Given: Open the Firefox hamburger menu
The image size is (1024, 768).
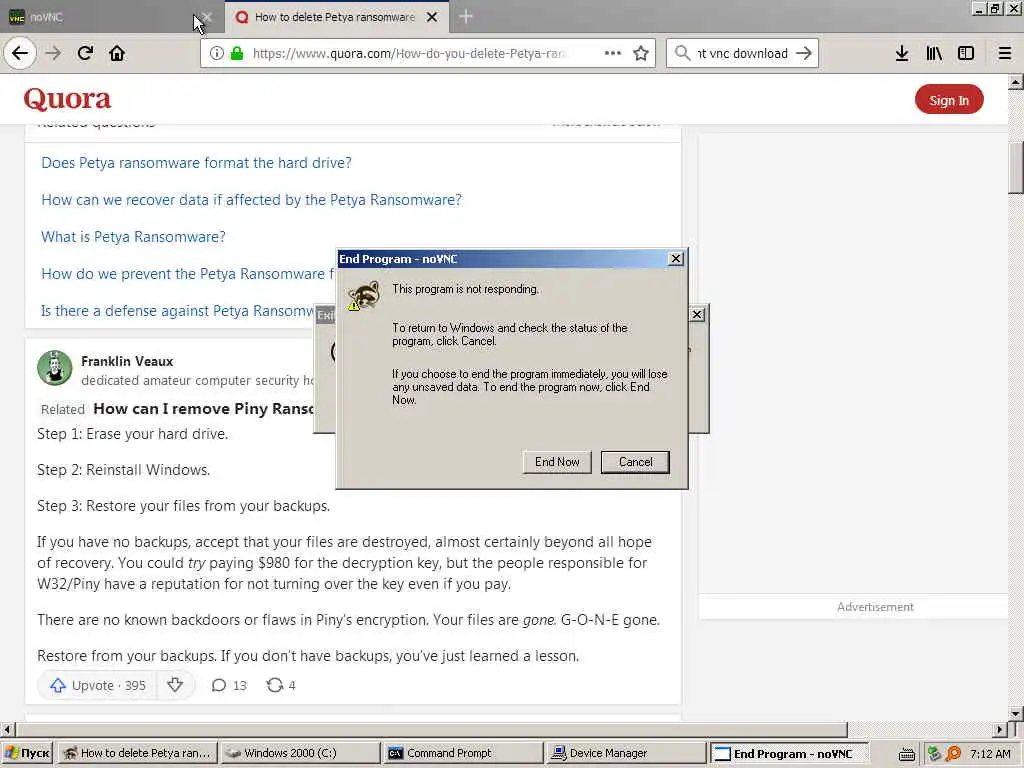Looking at the screenshot, I should point(1005,53).
